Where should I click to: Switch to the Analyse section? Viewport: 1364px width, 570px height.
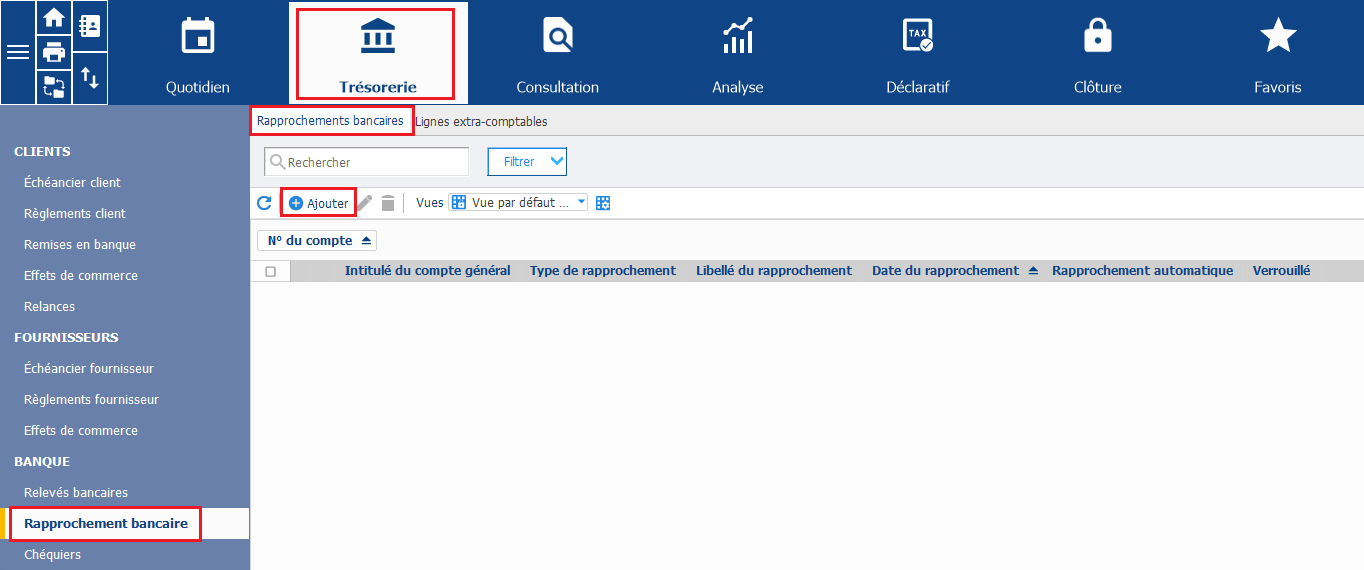pyautogui.click(x=738, y=55)
